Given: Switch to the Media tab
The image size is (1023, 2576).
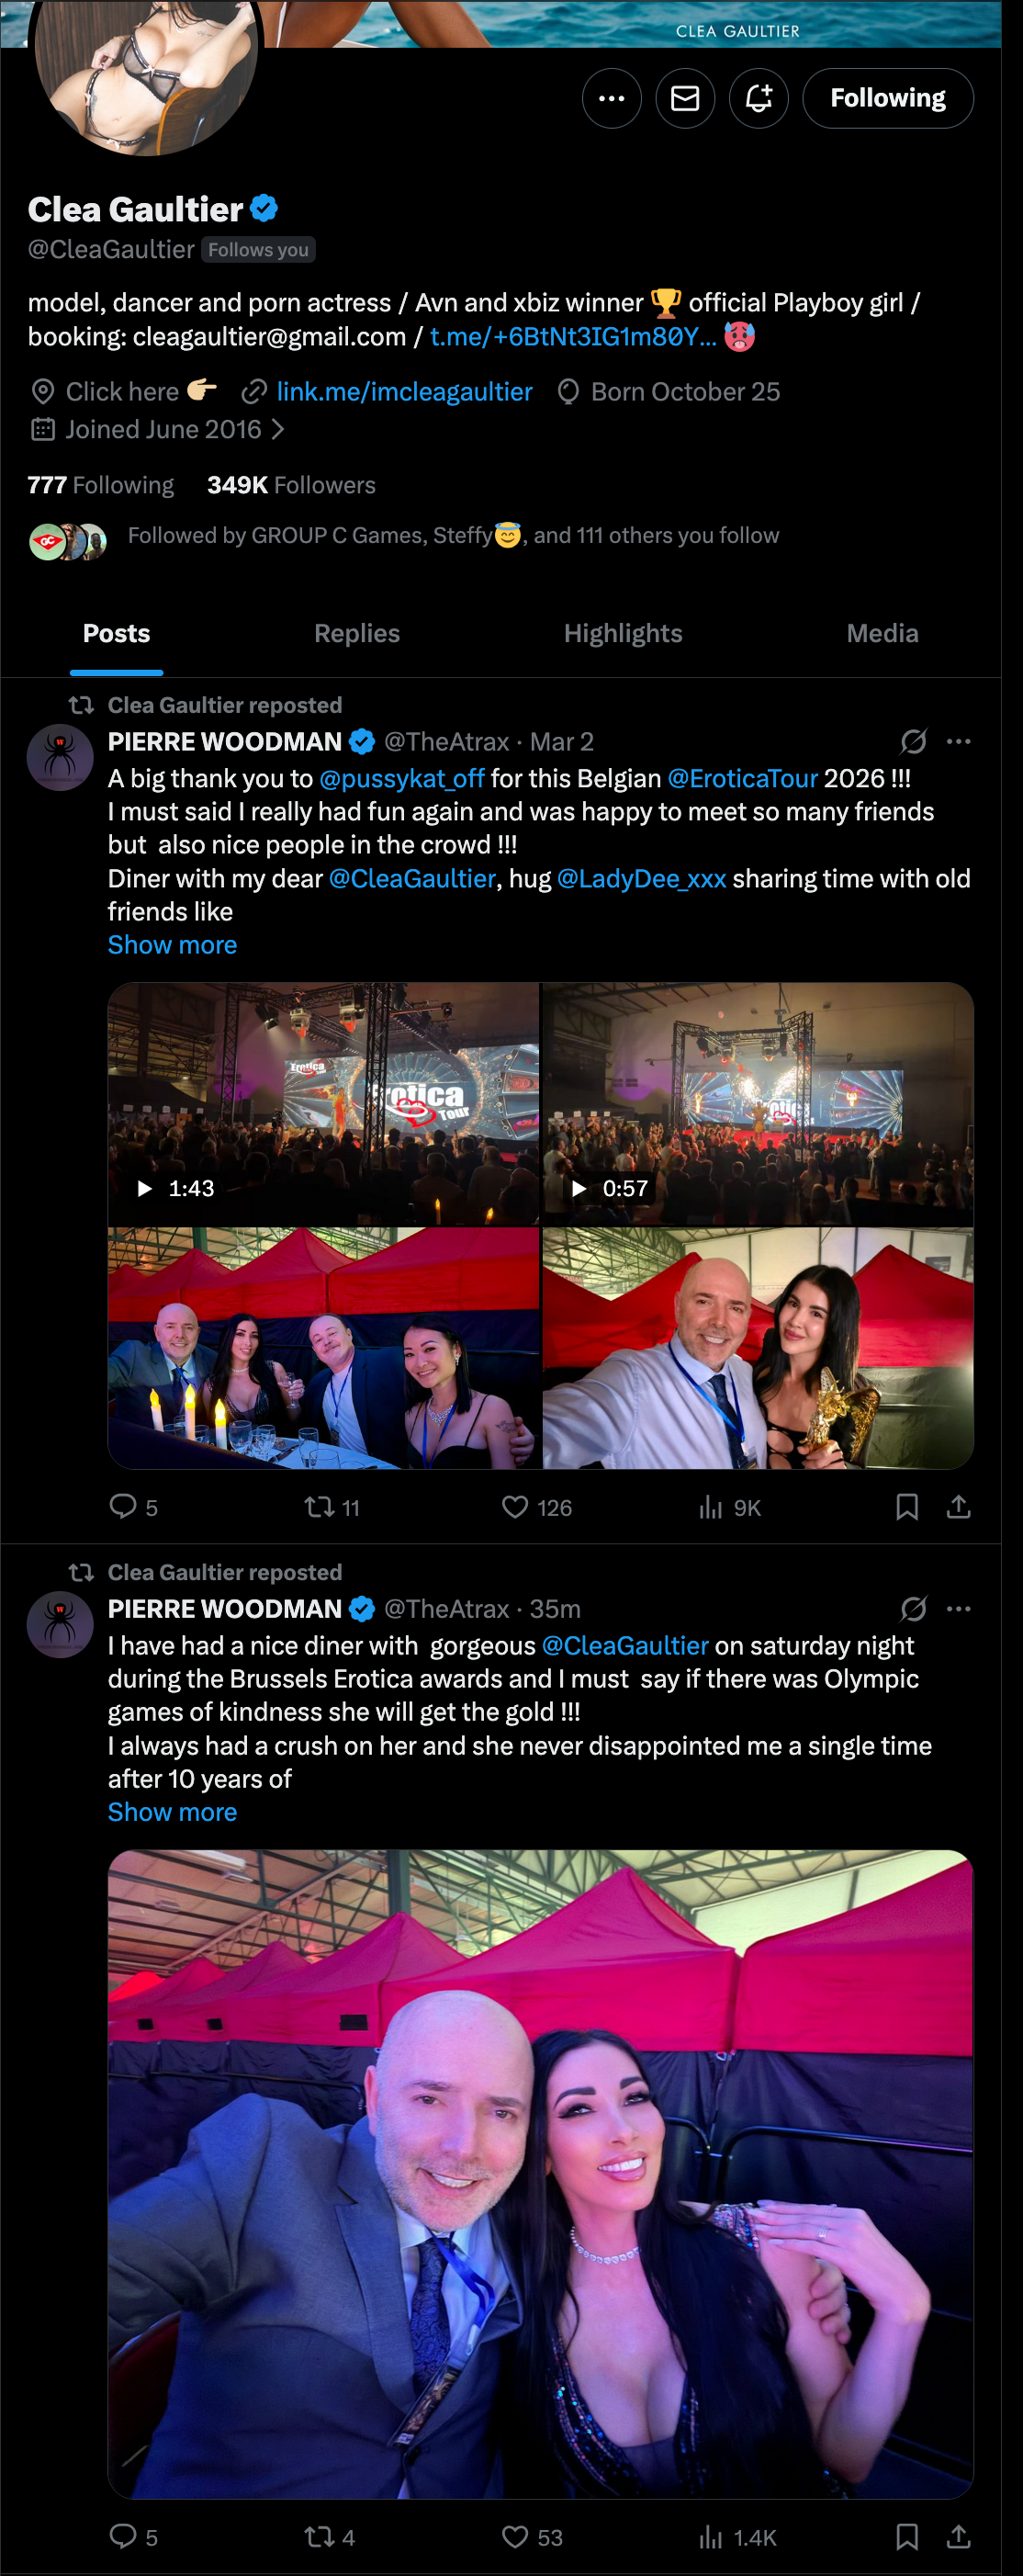Looking at the screenshot, I should click(x=882, y=633).
